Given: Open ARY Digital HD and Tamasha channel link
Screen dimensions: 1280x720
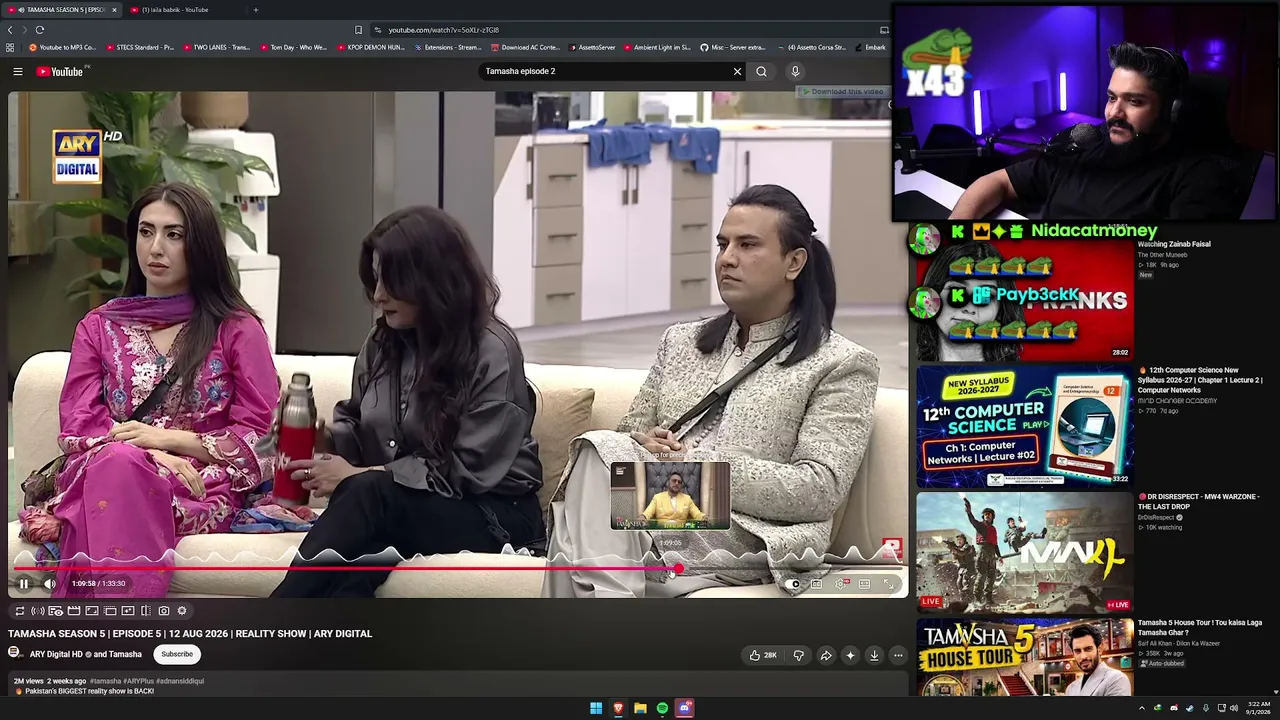Looking at the screenshot, I should coord(86,654).
